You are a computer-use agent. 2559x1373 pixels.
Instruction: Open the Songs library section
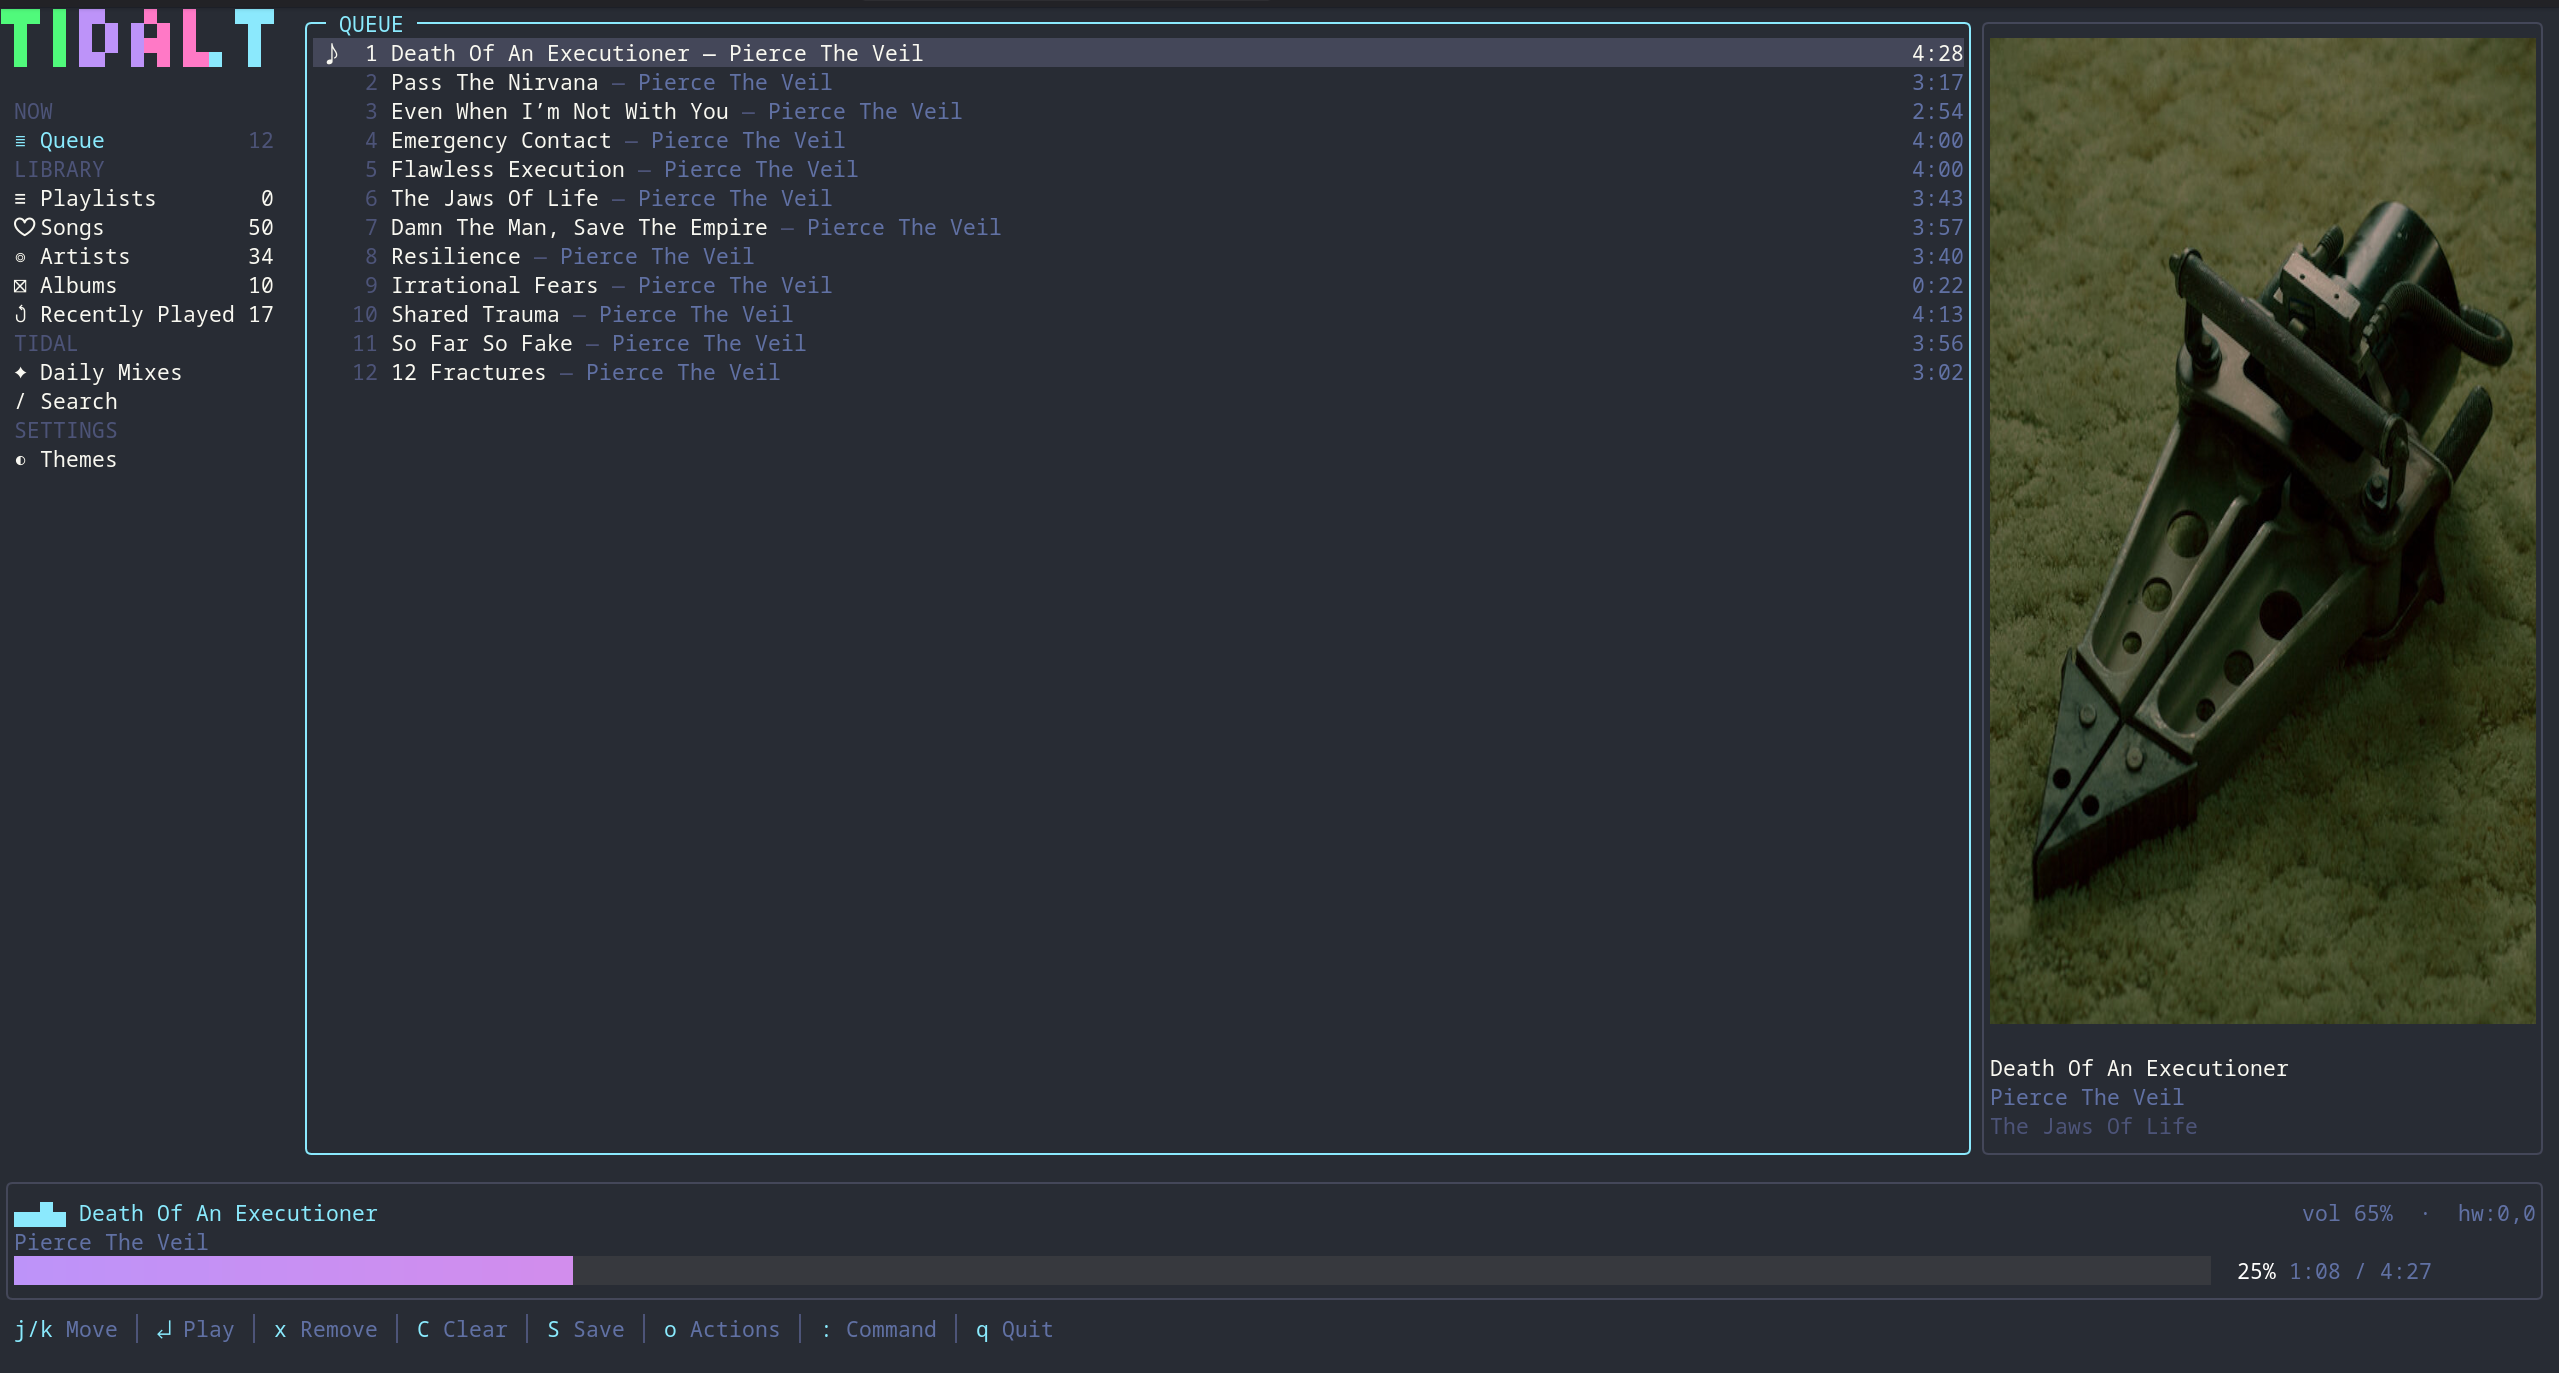143,228
